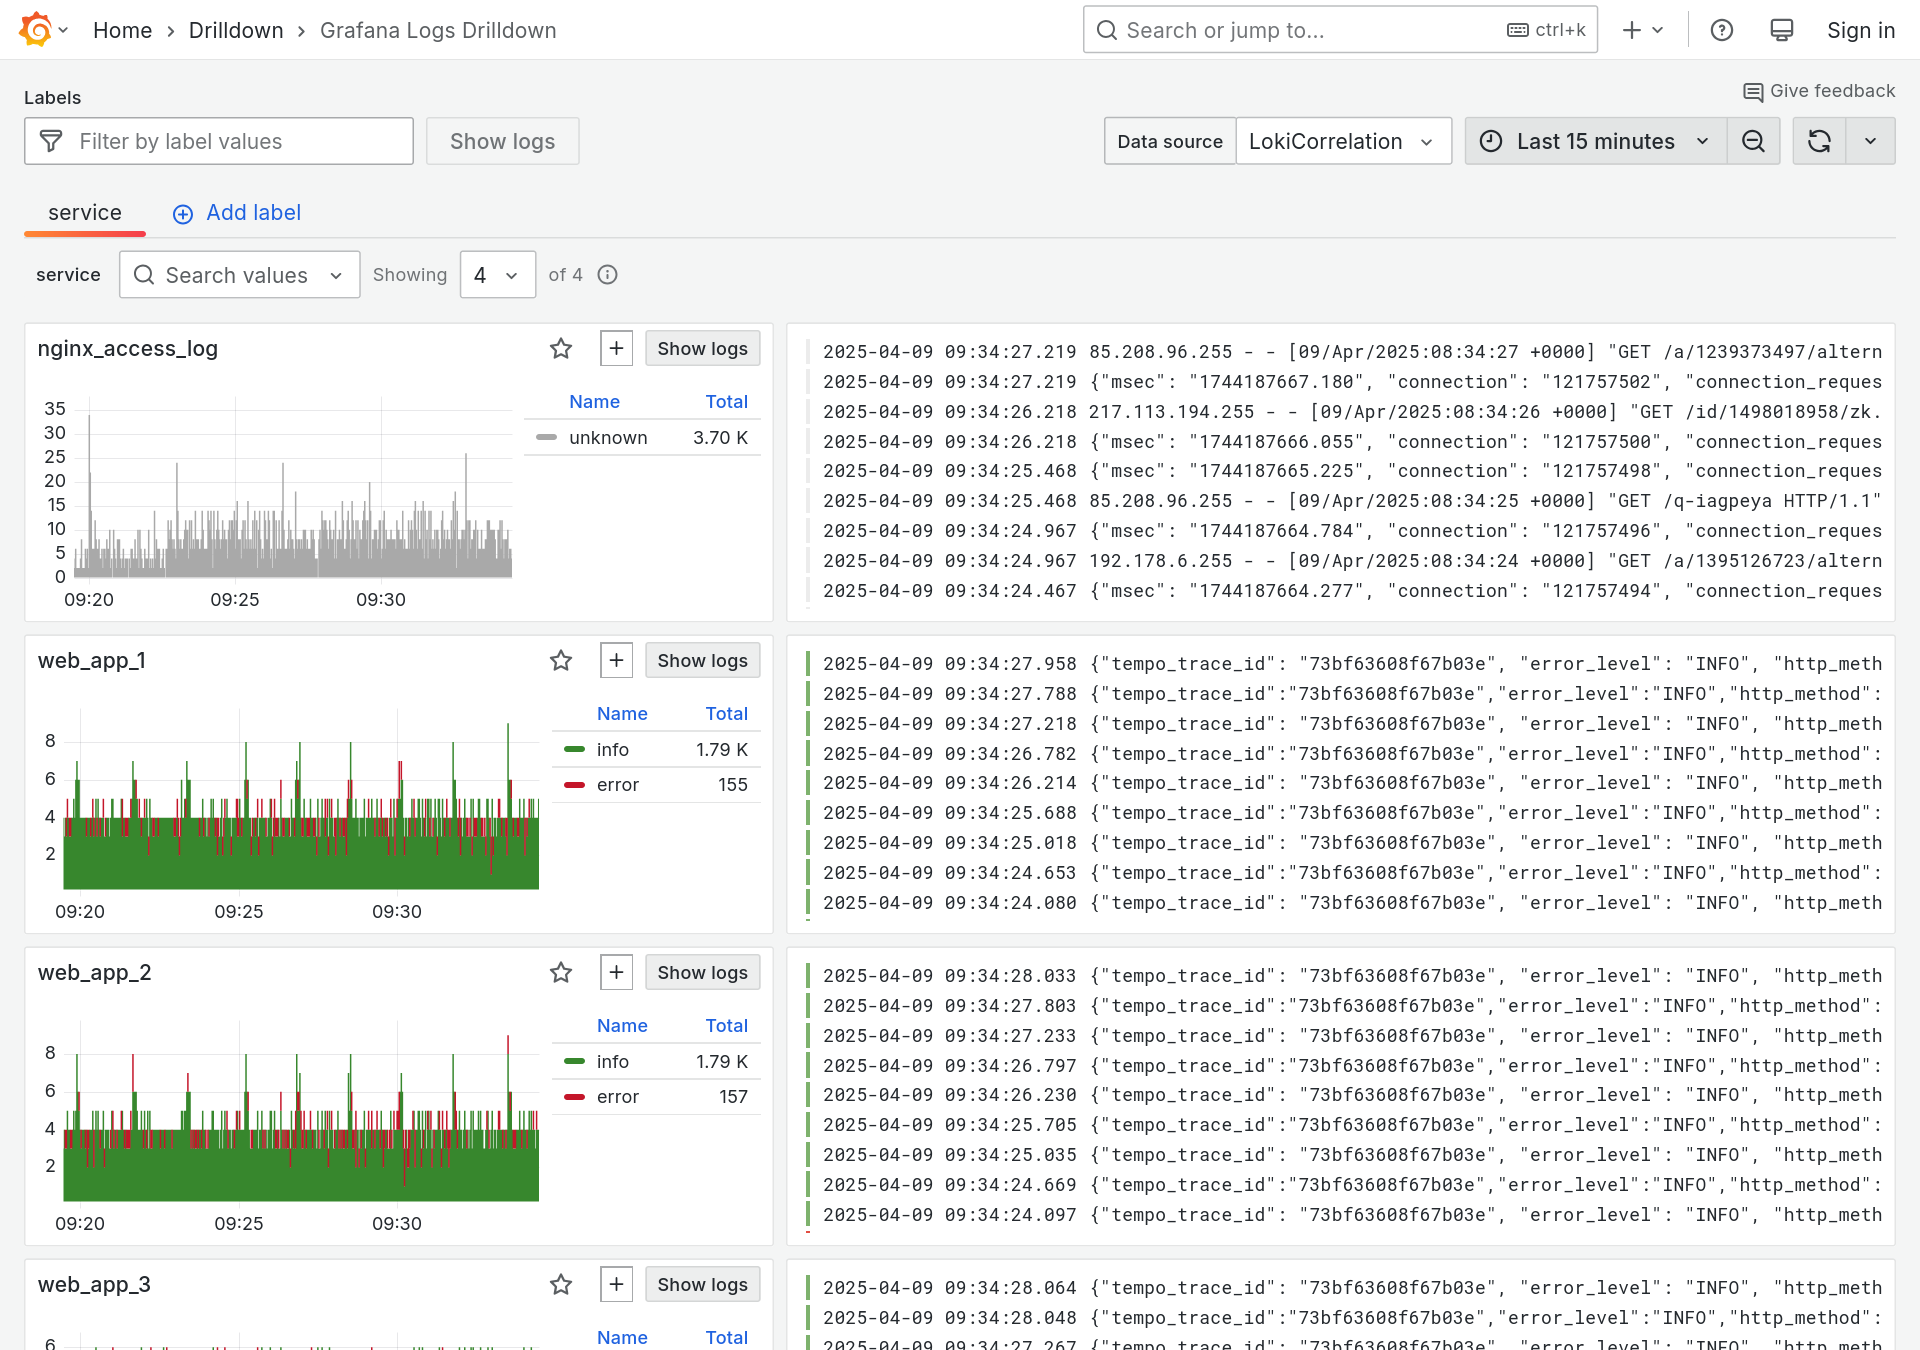Toggle the 'info' series in web_app_2 legend
1920x1350 pixels.
click(x=612, y=1061)
